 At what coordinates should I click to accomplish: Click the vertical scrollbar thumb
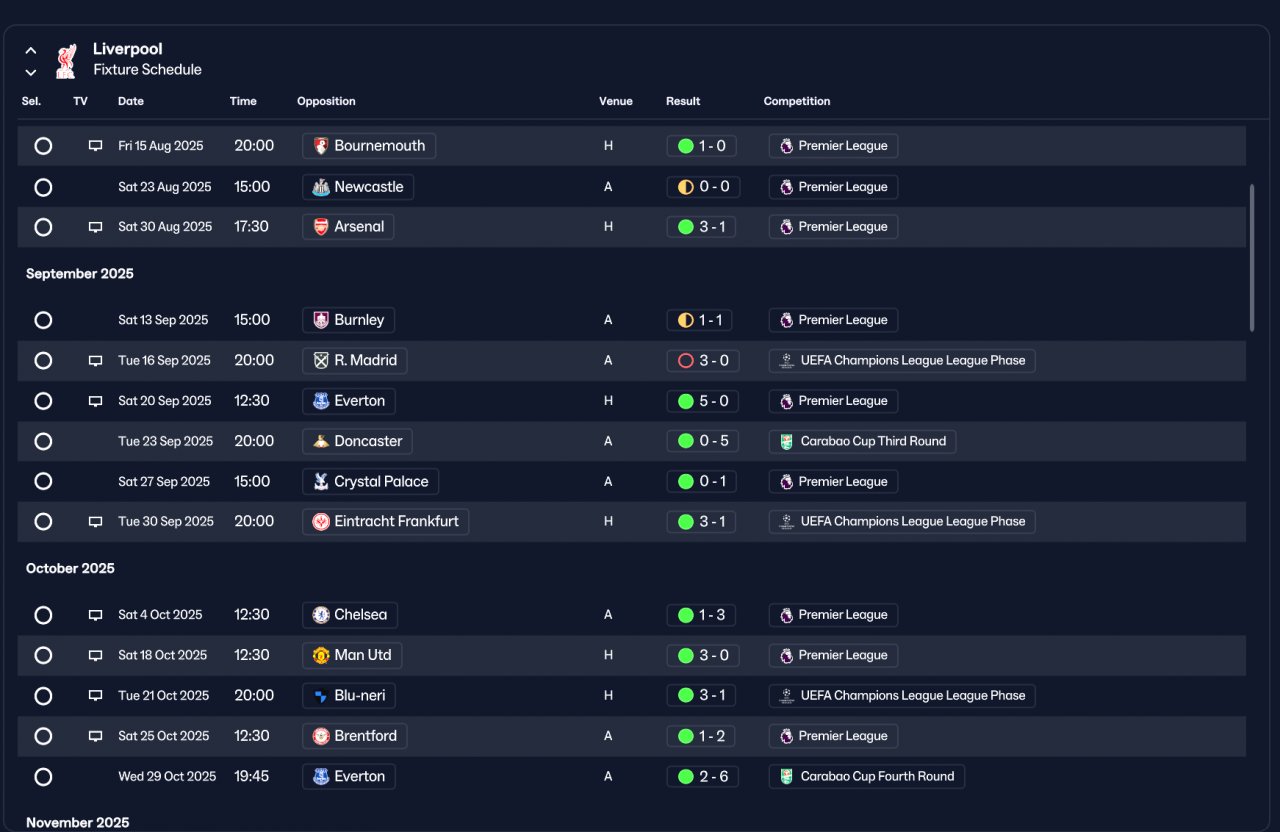[1251, 257]
